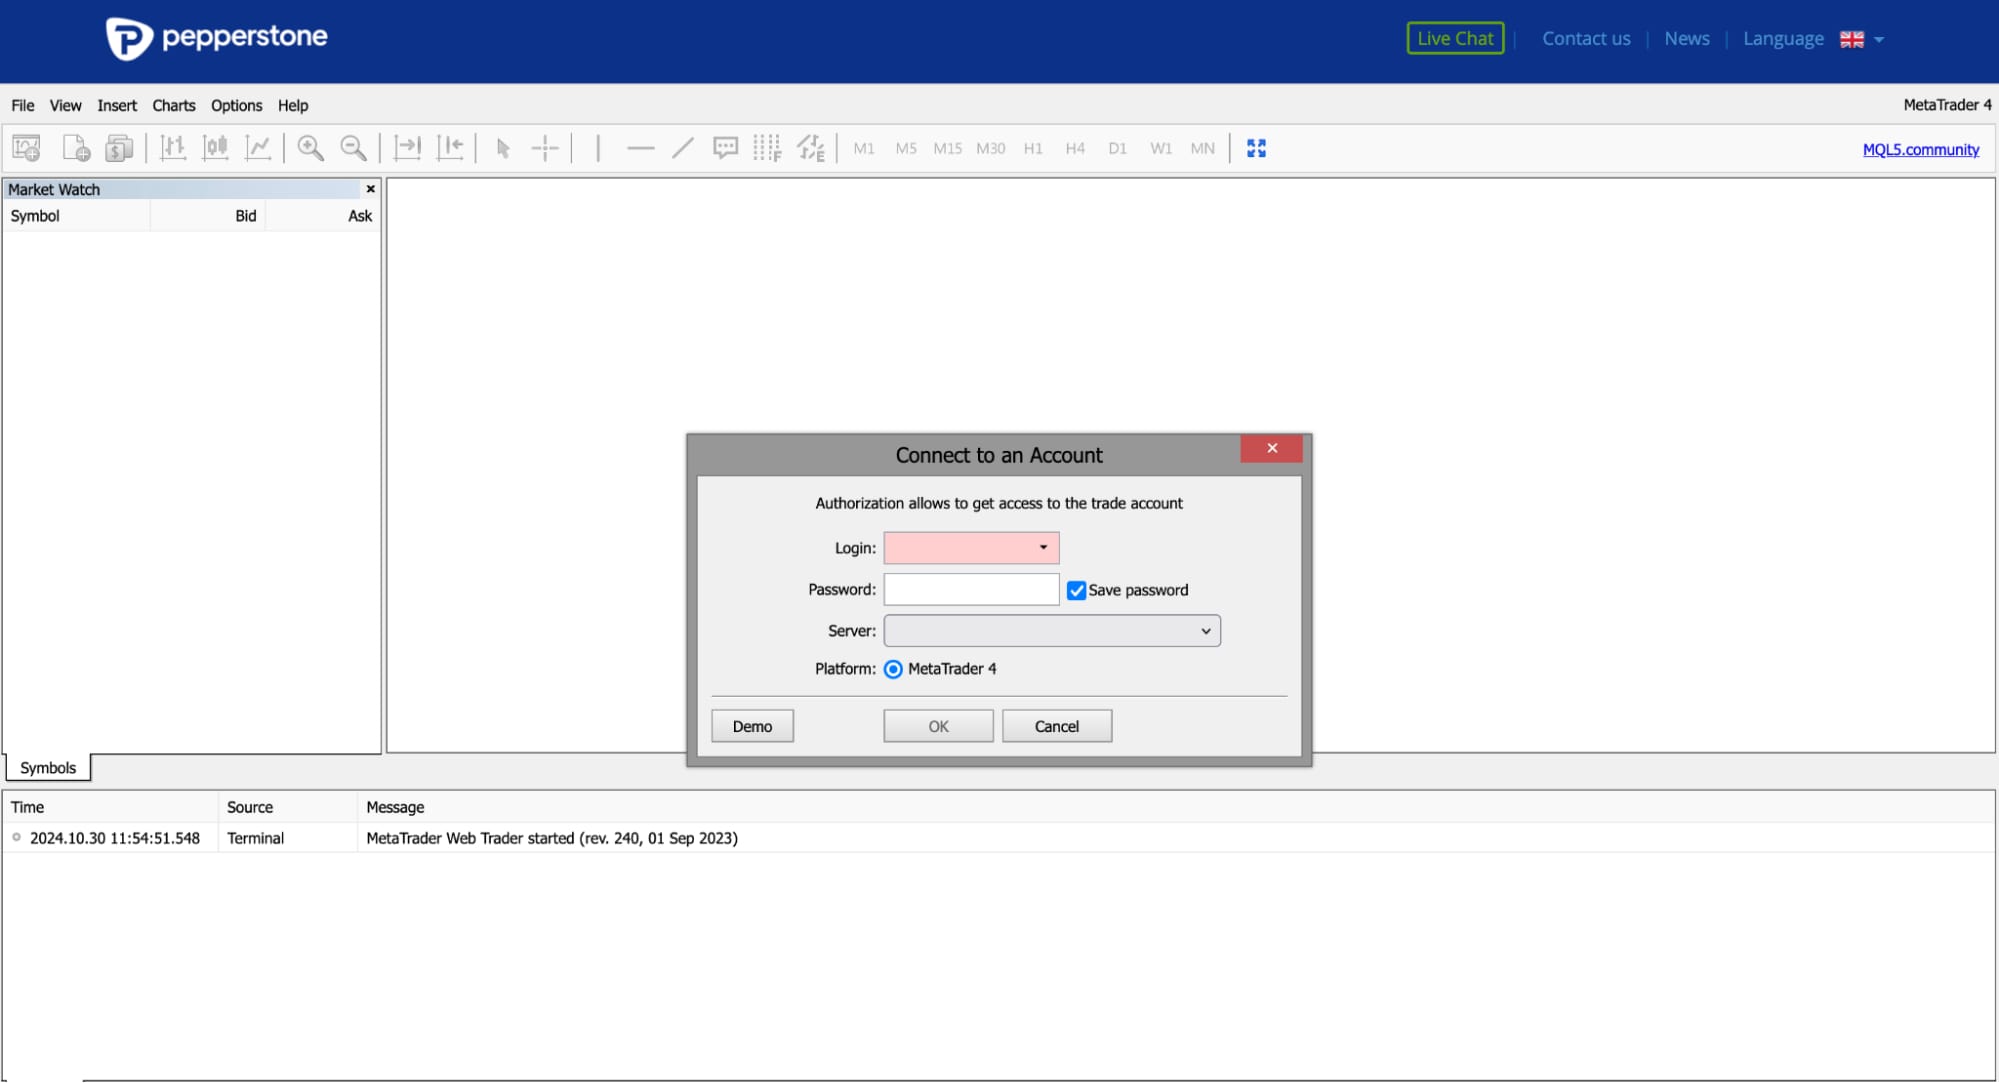Set timeframe to H4
Screen dimensions: 1999x1083
click(x=1075, y=148)
